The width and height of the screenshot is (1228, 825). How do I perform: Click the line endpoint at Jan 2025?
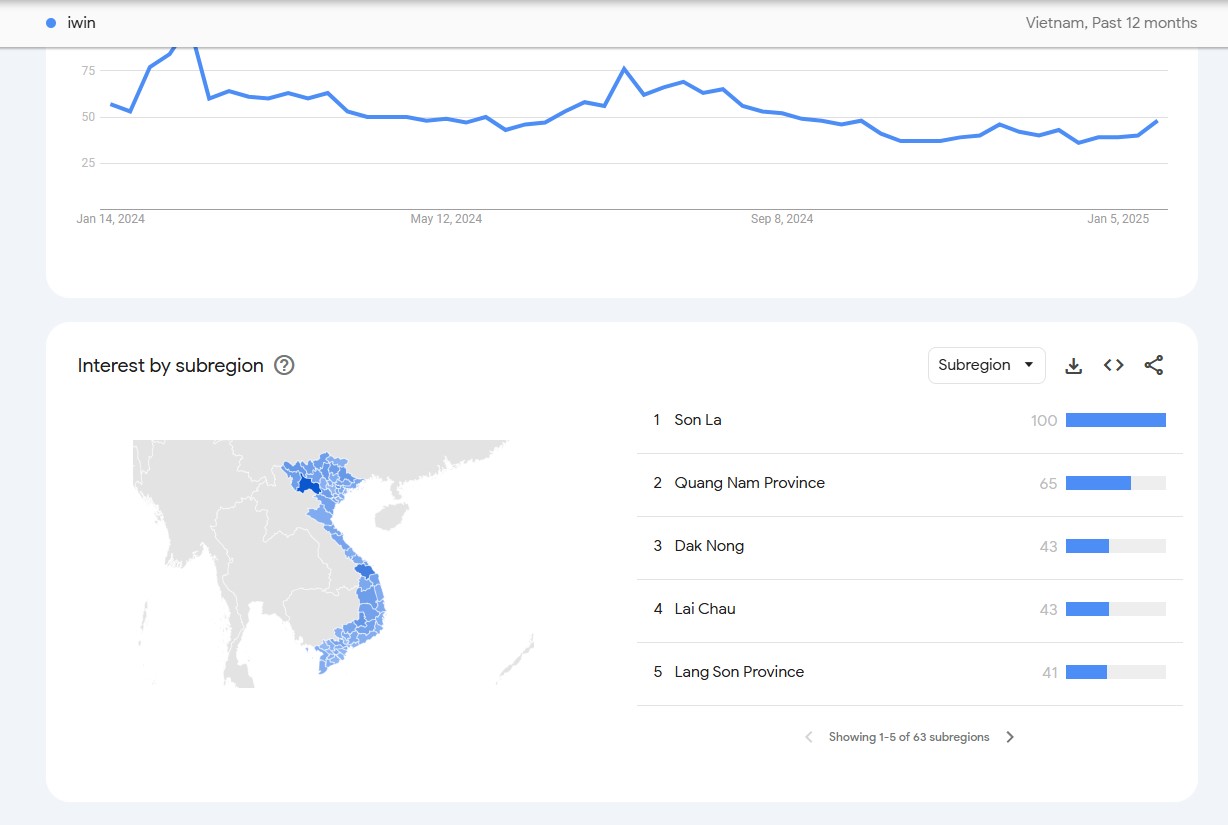(1157, 121)
